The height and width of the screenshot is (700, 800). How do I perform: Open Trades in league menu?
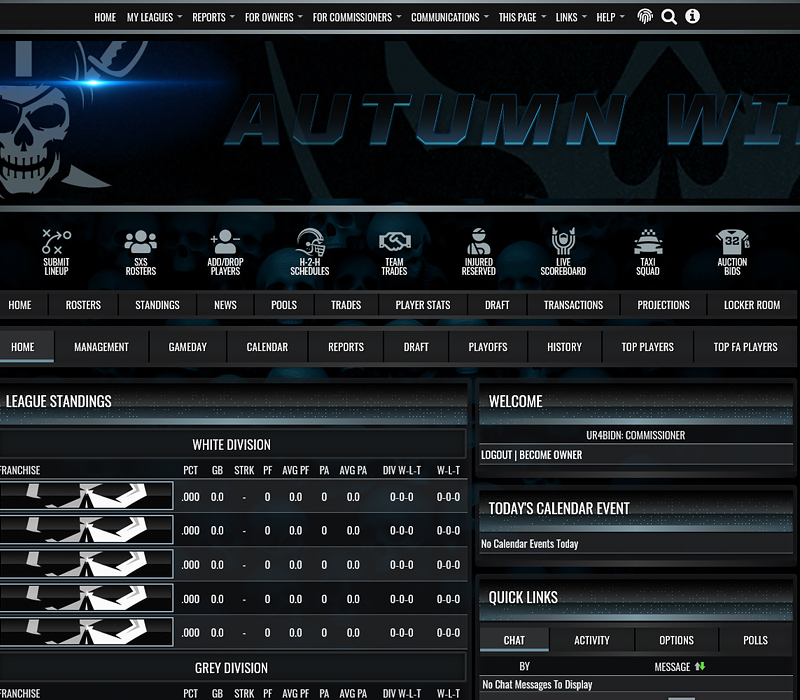346,305
